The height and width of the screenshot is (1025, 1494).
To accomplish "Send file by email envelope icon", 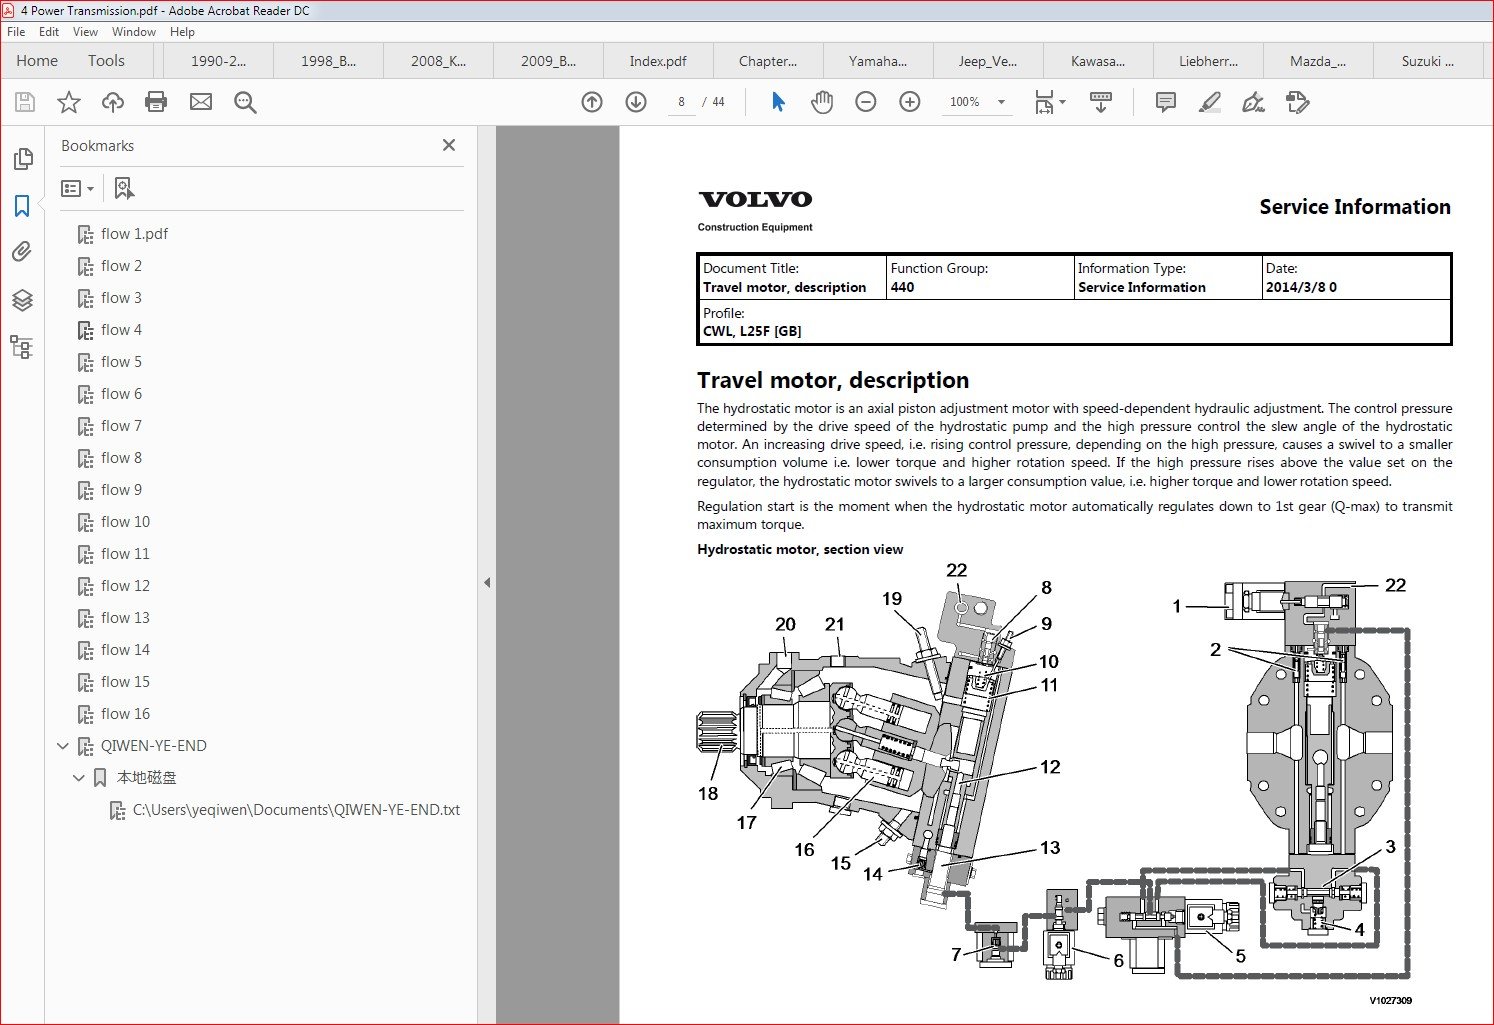I will pos(201,102).
